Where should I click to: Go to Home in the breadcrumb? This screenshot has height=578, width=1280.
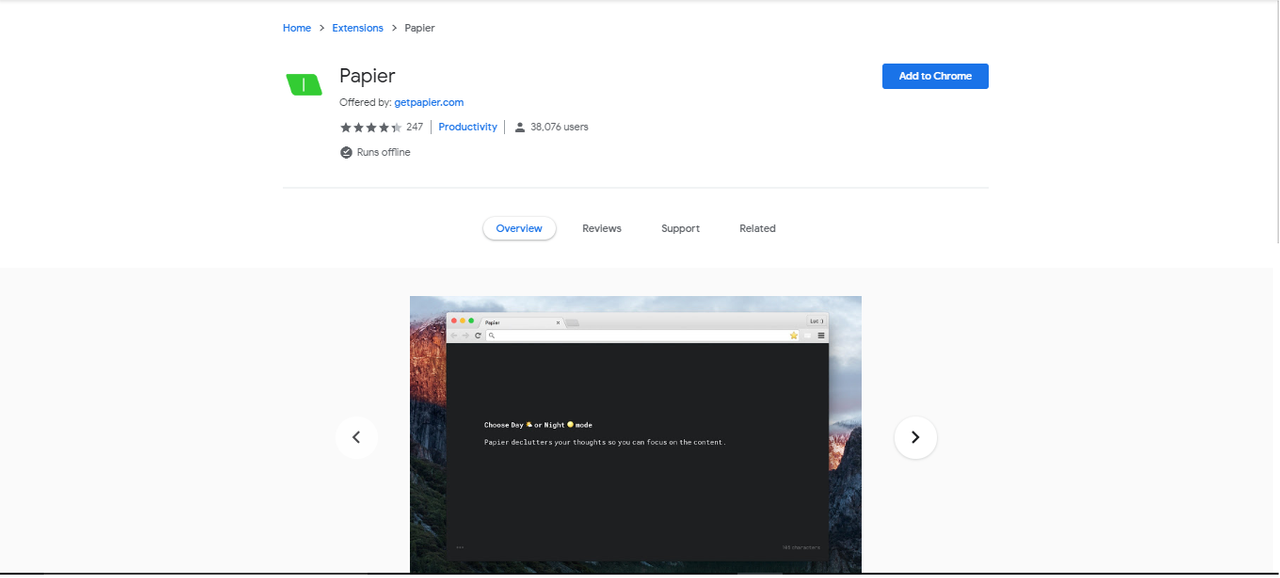[297, 28]
